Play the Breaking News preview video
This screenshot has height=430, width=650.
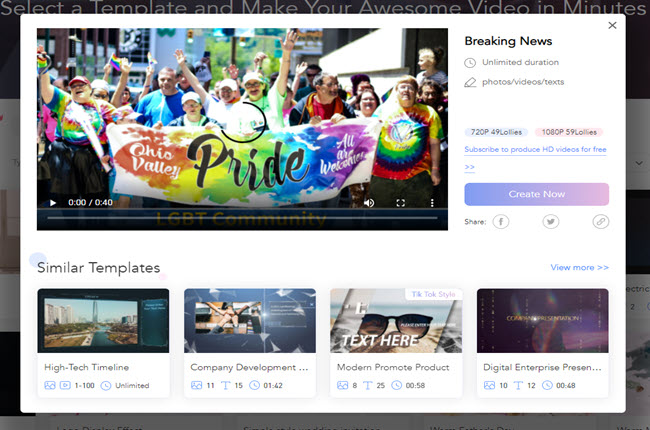pyautogui.click(x=52, y=202)
